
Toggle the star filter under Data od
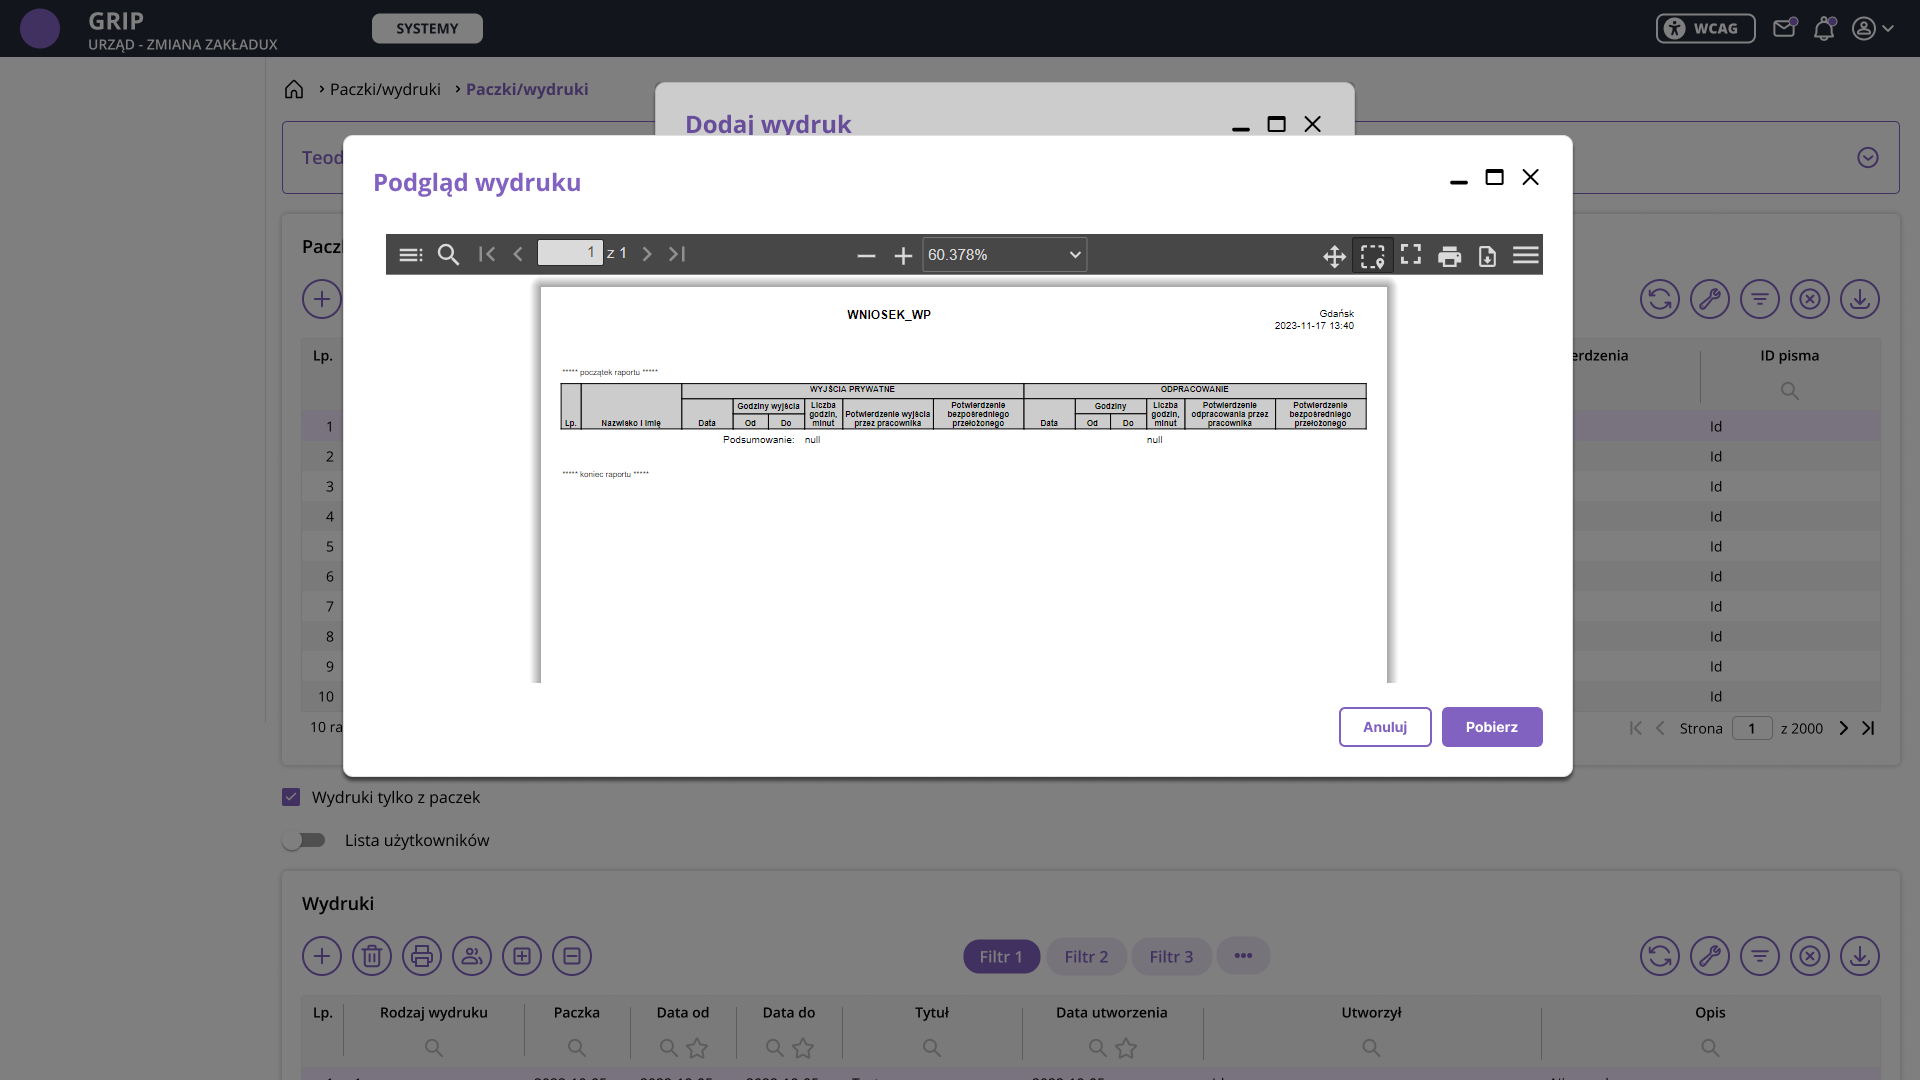697,1048
